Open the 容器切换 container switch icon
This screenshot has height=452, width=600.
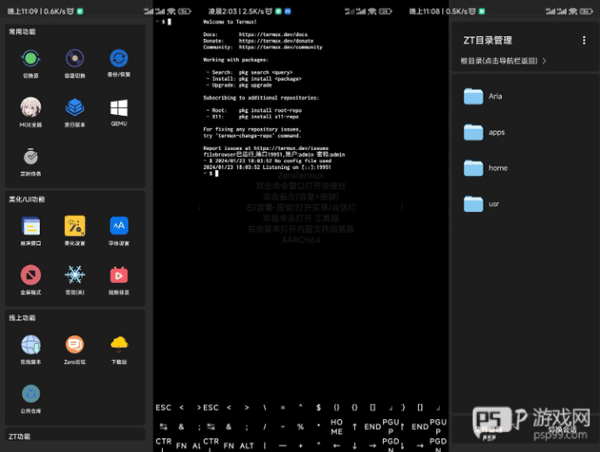(x=75, y=60)
